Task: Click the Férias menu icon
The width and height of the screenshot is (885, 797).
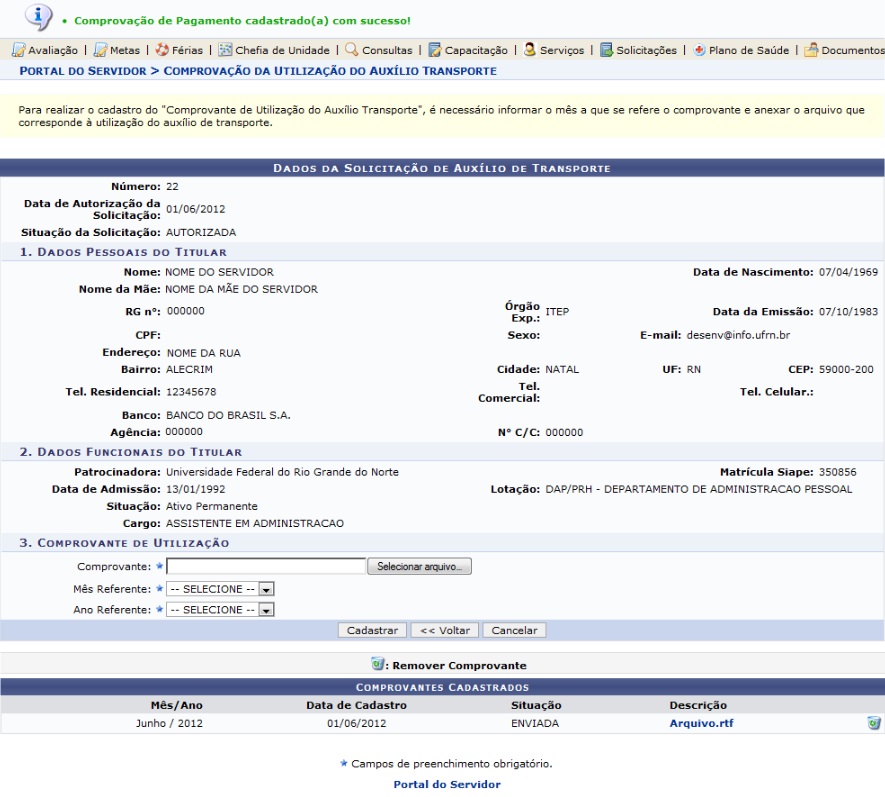Action: pyautogui.click(x=162, y=50)
